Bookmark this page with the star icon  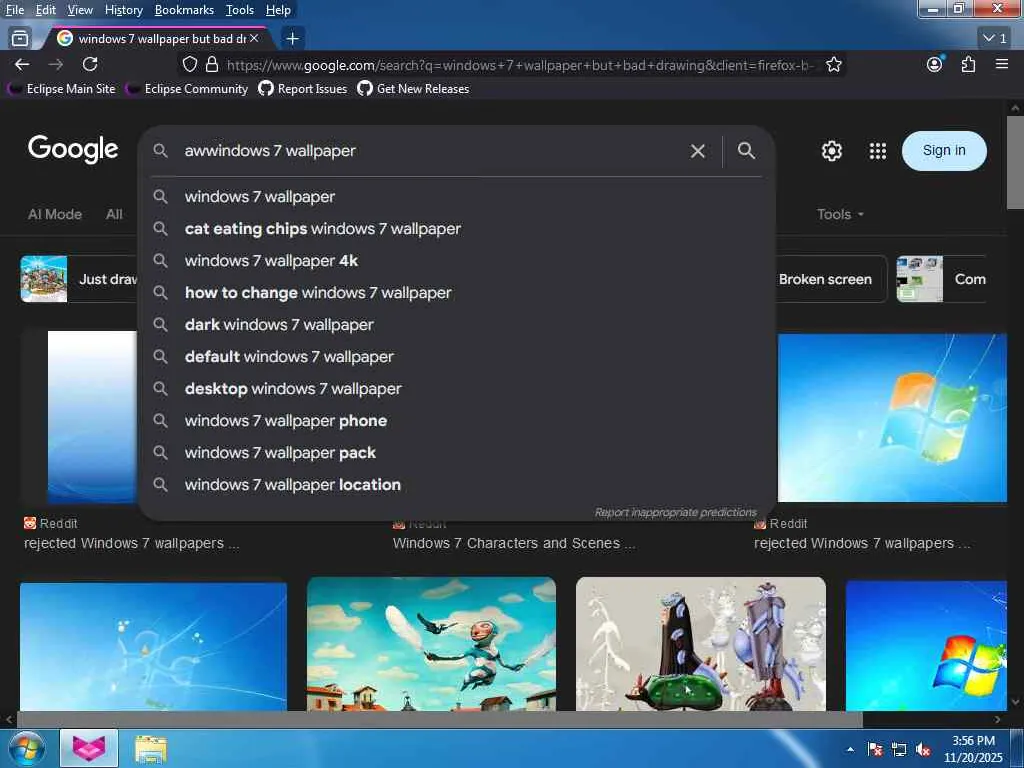[x=833, y=64]
